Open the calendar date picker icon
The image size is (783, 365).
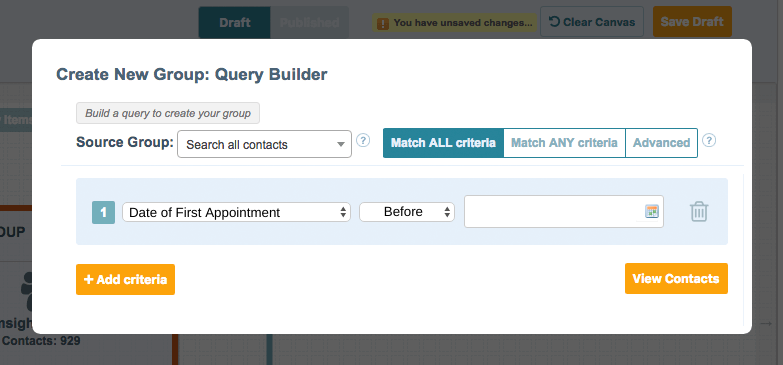pyautogui.click(x=652, y=211)
